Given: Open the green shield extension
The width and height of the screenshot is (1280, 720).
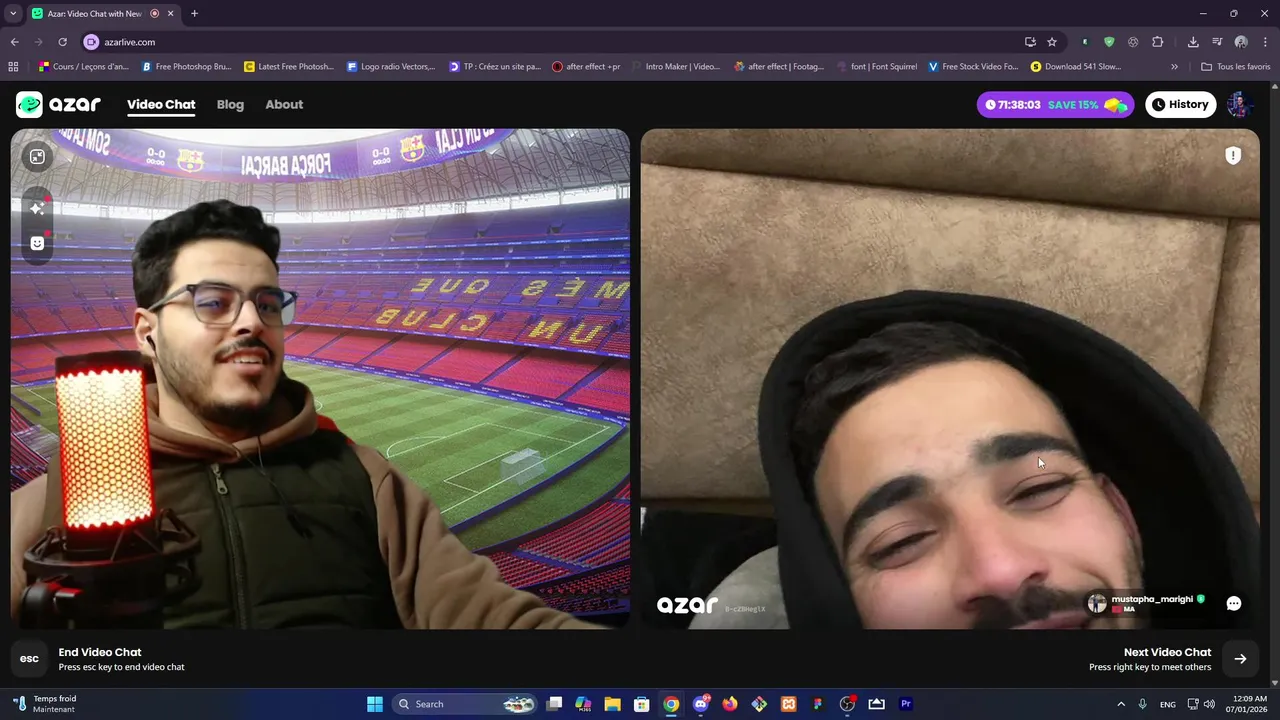Looking at the screenshot, I should [x=1109, y=42].
